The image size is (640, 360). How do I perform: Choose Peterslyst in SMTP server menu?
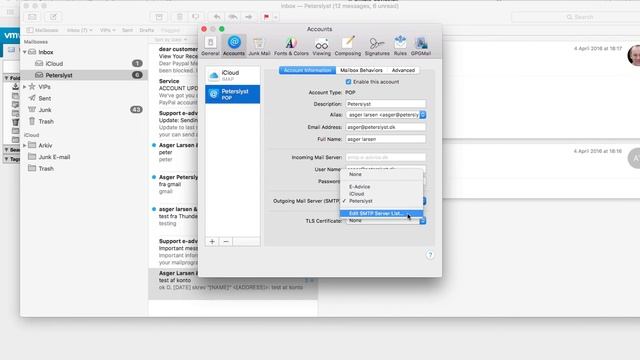click(x=381, y=201)
